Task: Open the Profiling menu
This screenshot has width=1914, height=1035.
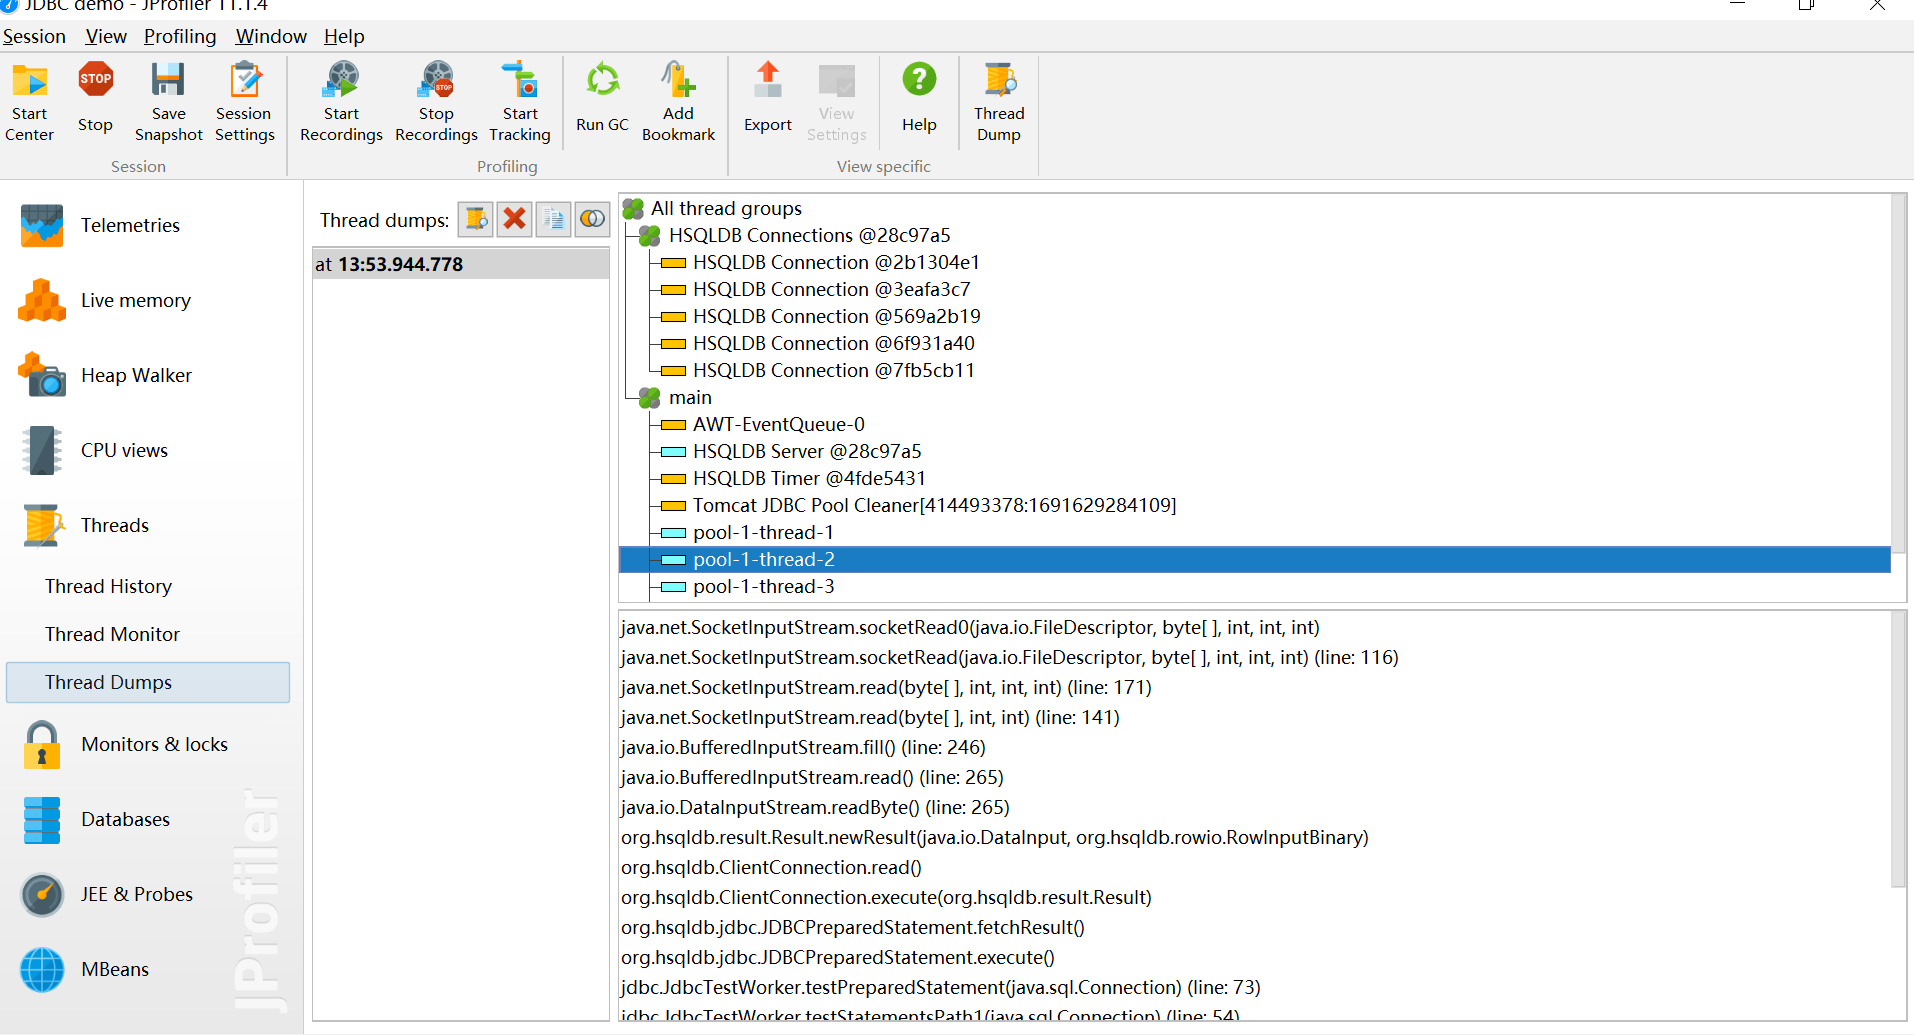Action: (x=180, y=37)
